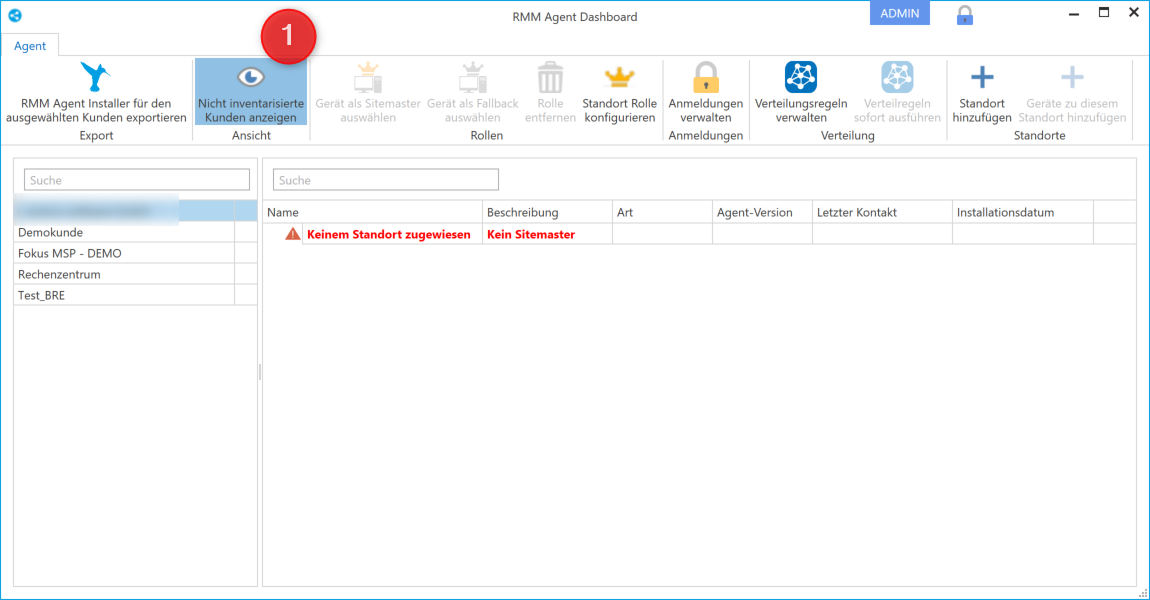This screenshot has height=600, width=1150.
Task: Click the ADMIN user badge
Action: click(900, 13)
